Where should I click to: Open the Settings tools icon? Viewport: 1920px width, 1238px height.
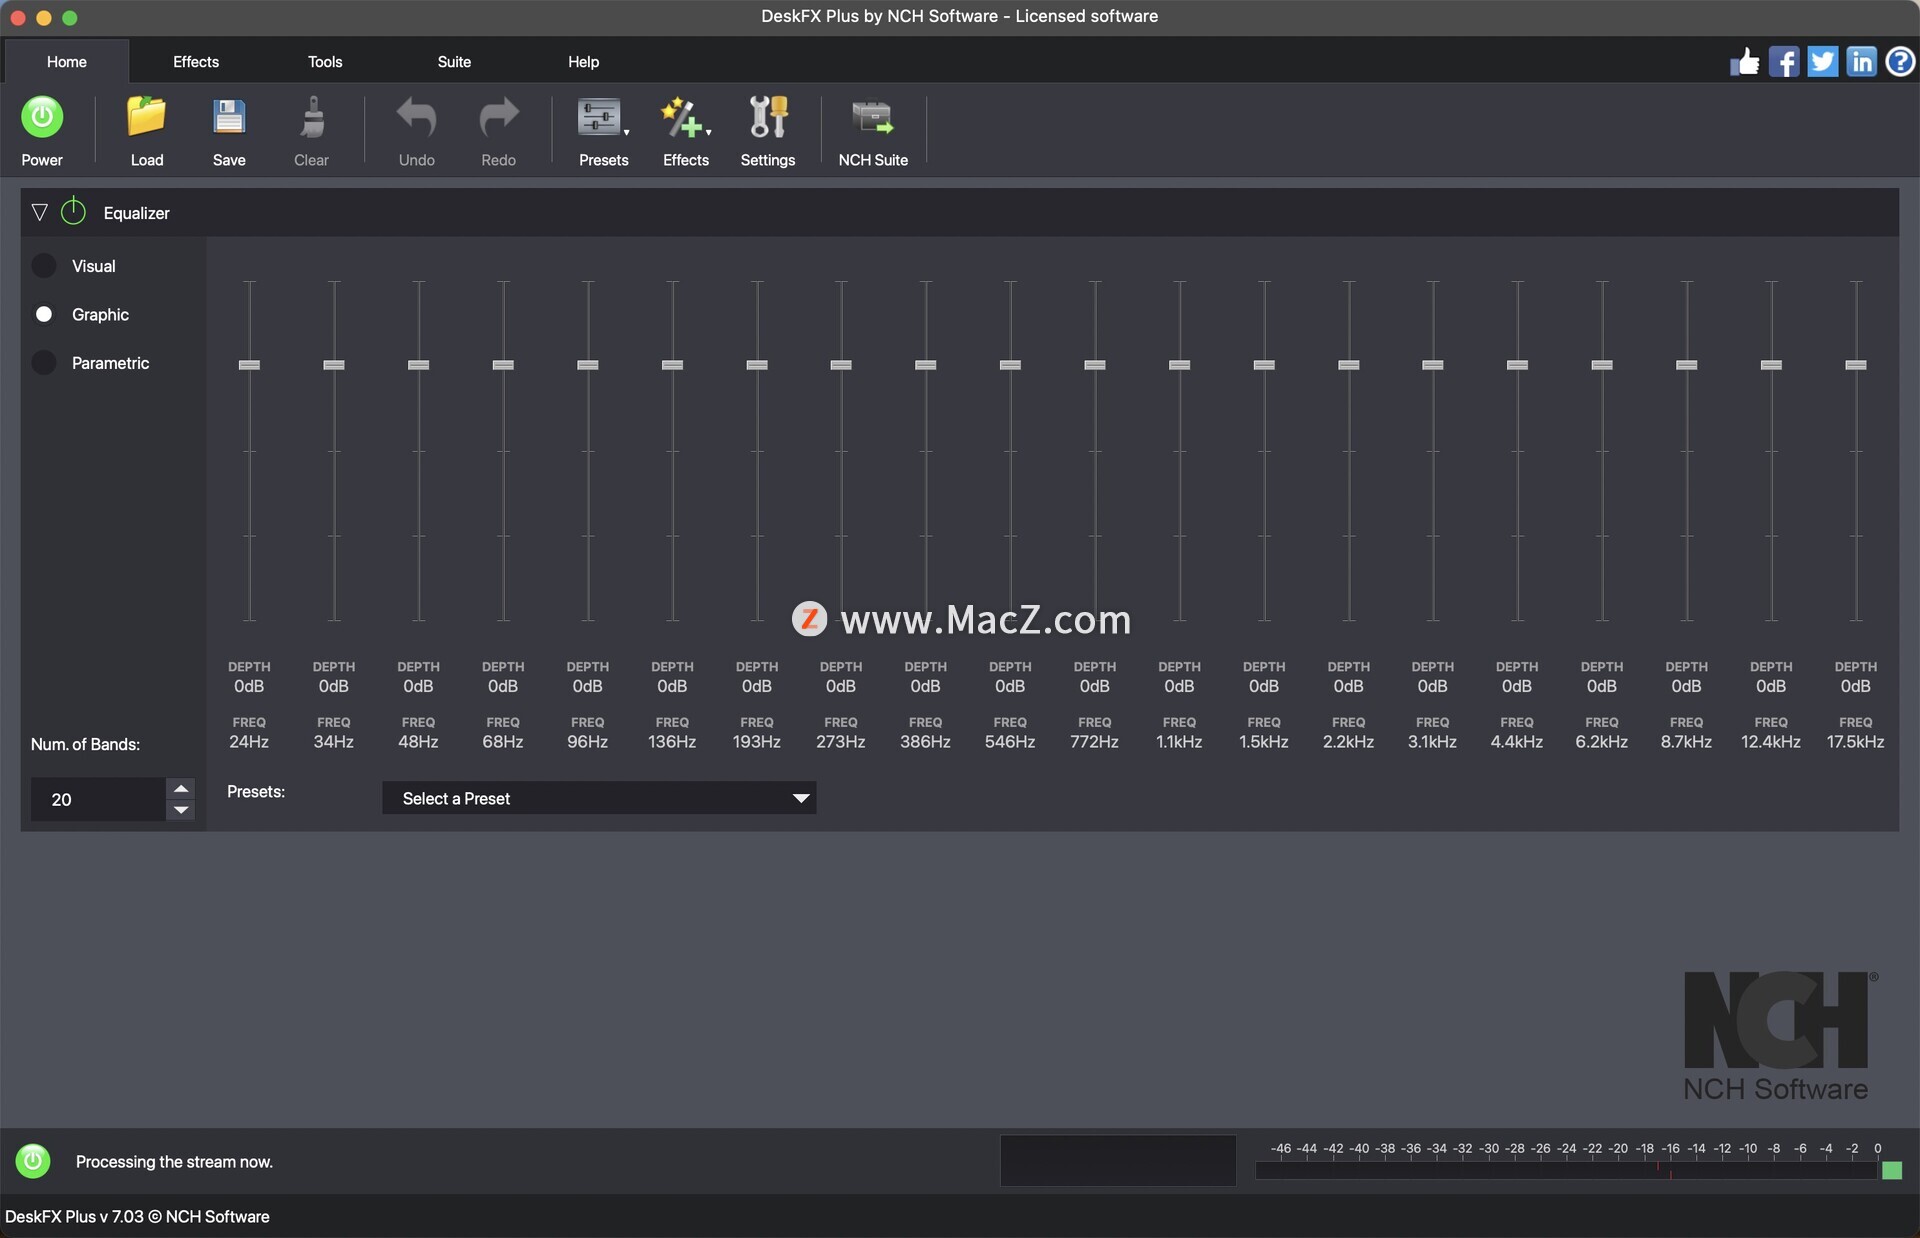pyautogui.click(x=767, y=118)
